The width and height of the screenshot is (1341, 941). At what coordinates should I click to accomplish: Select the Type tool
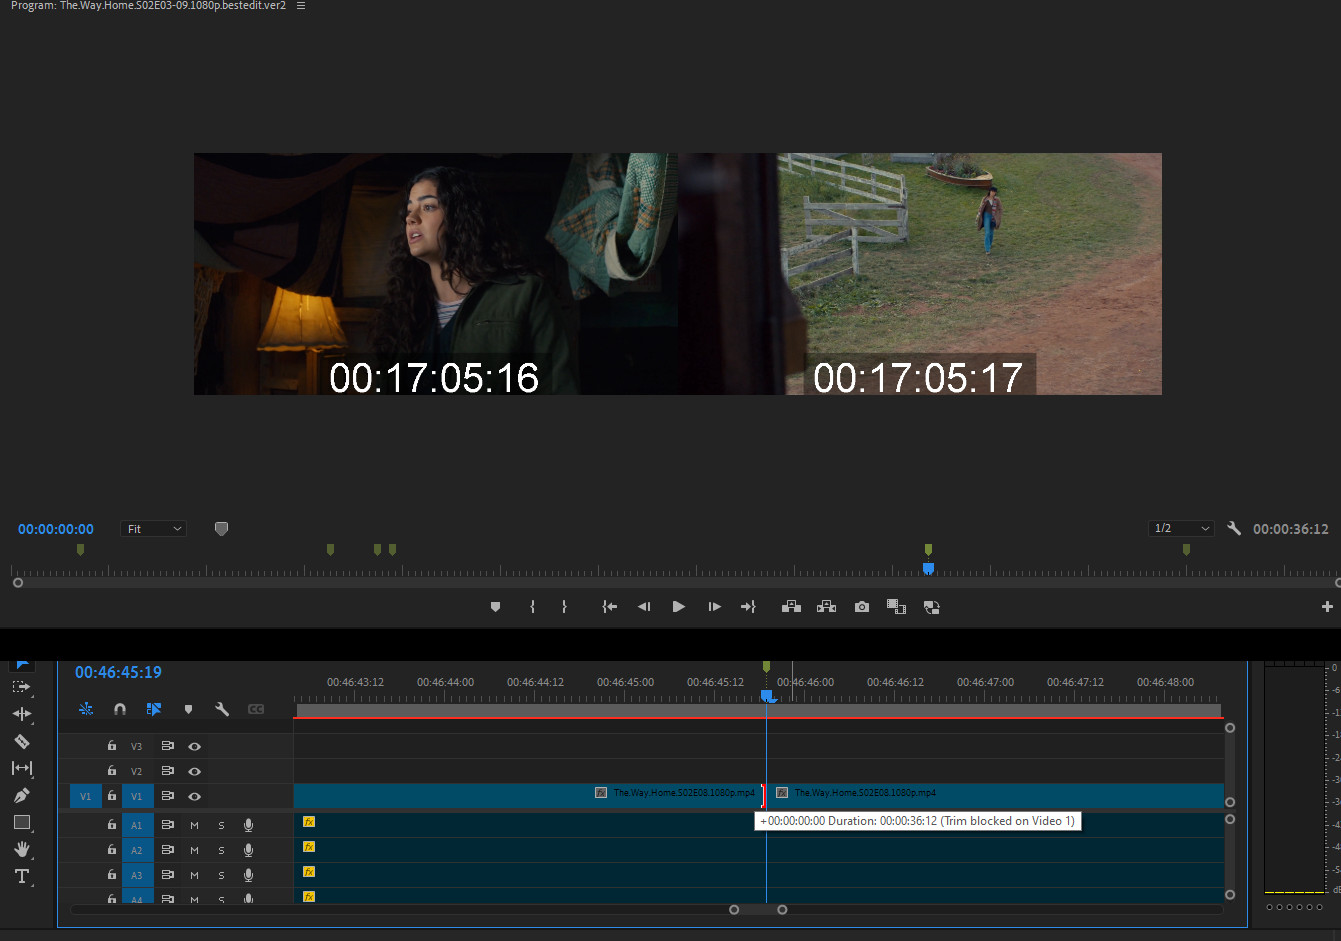[x=21, y=876]
